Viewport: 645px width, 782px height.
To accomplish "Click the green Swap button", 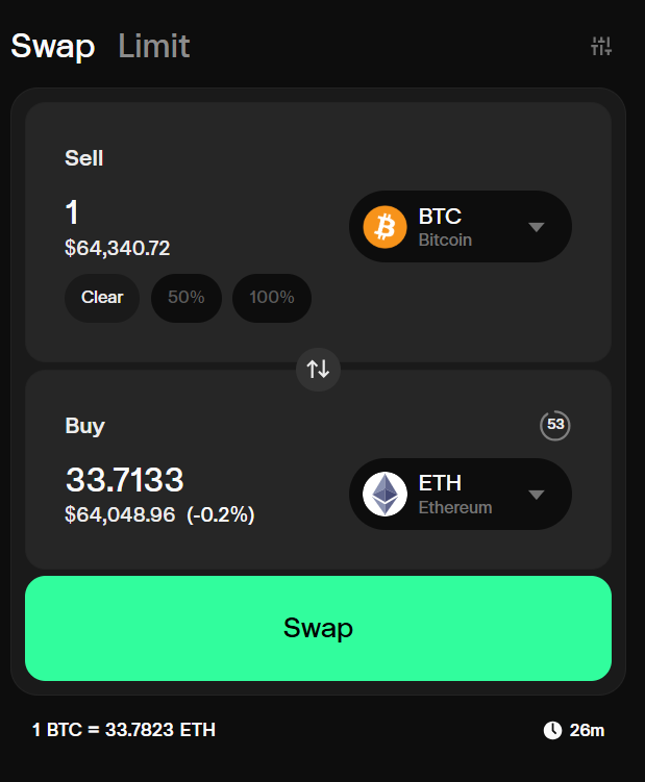I will [x=318, y=628].
